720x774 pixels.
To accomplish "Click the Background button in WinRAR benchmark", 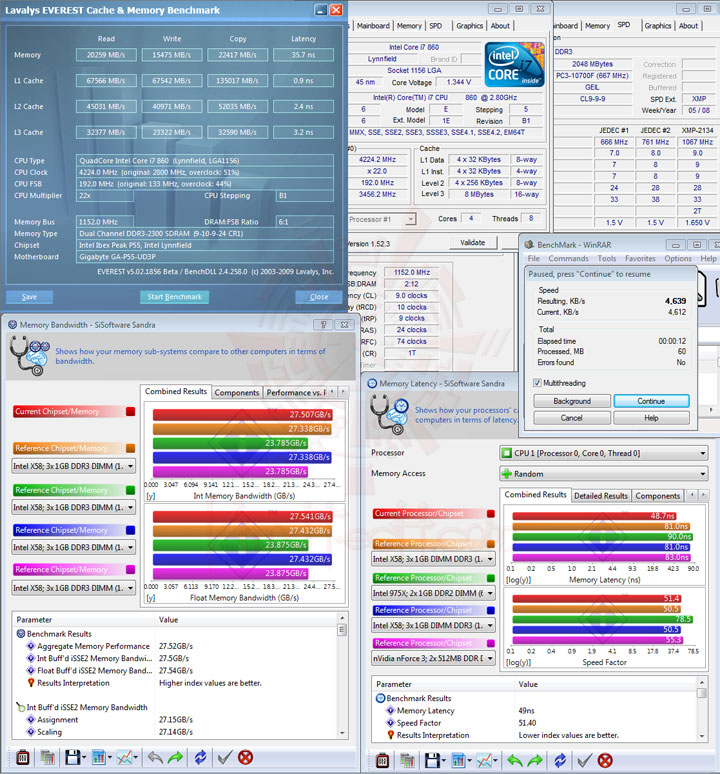I will pos(572,401).
